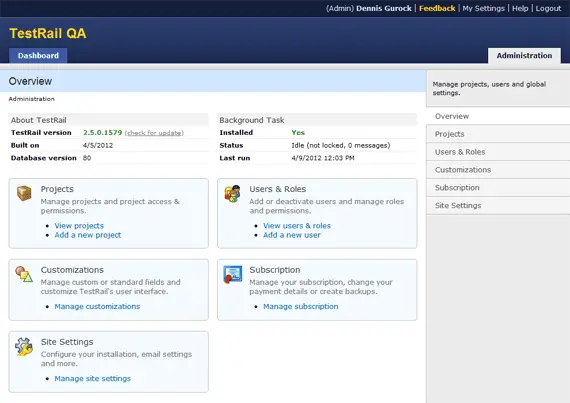
Task: Open Manage subscription link
Action: [300, 306]
